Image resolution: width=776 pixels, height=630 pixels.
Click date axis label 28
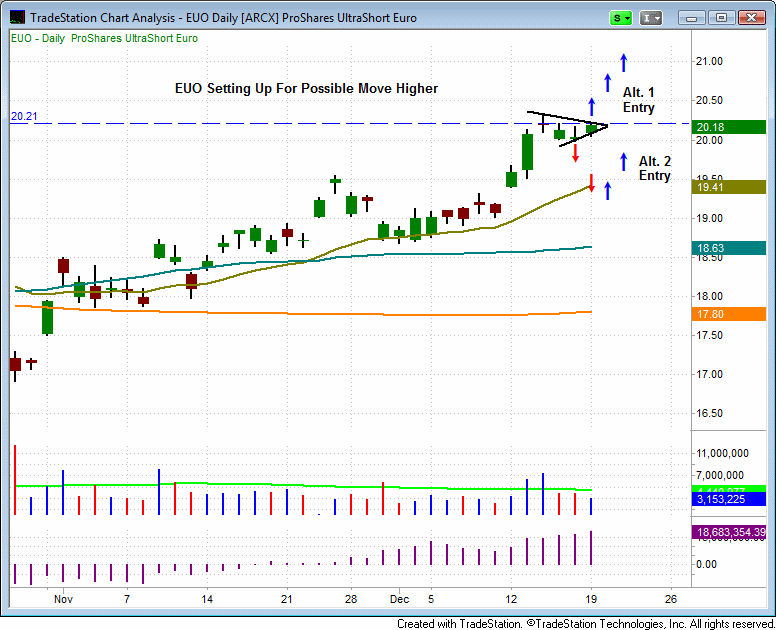point(351,599)
